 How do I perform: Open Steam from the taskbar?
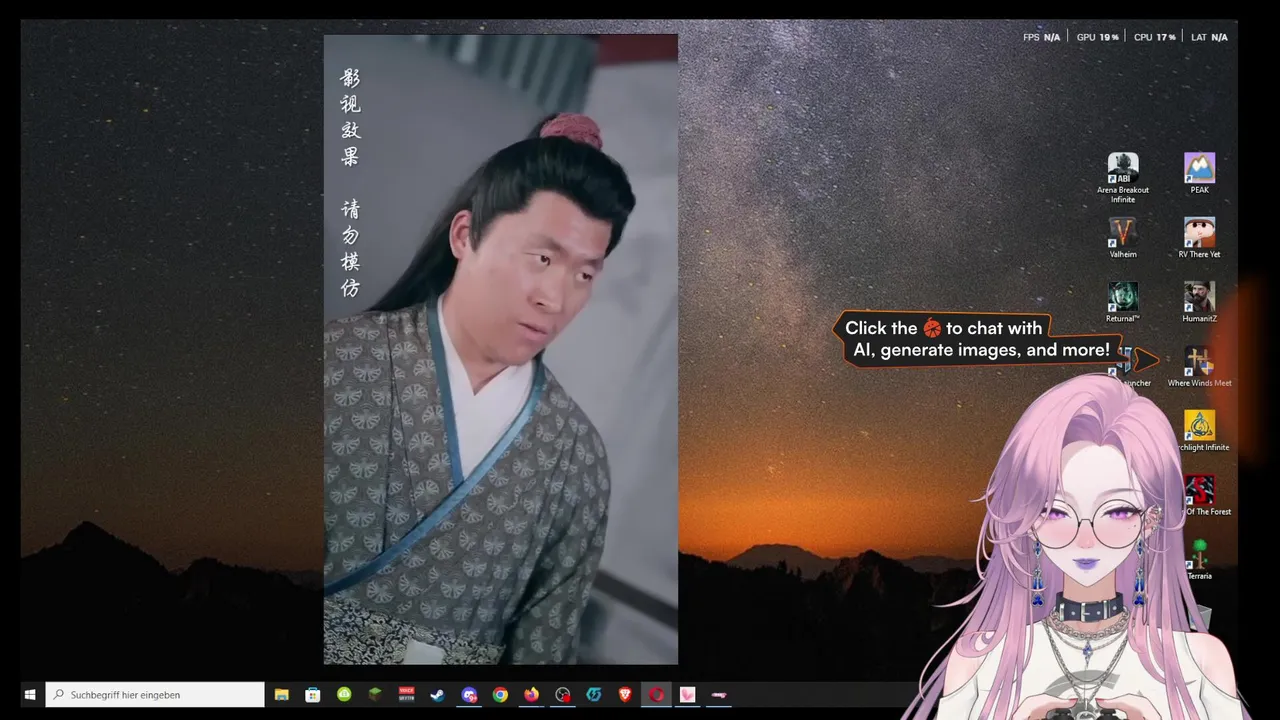[x=437, y=695]
